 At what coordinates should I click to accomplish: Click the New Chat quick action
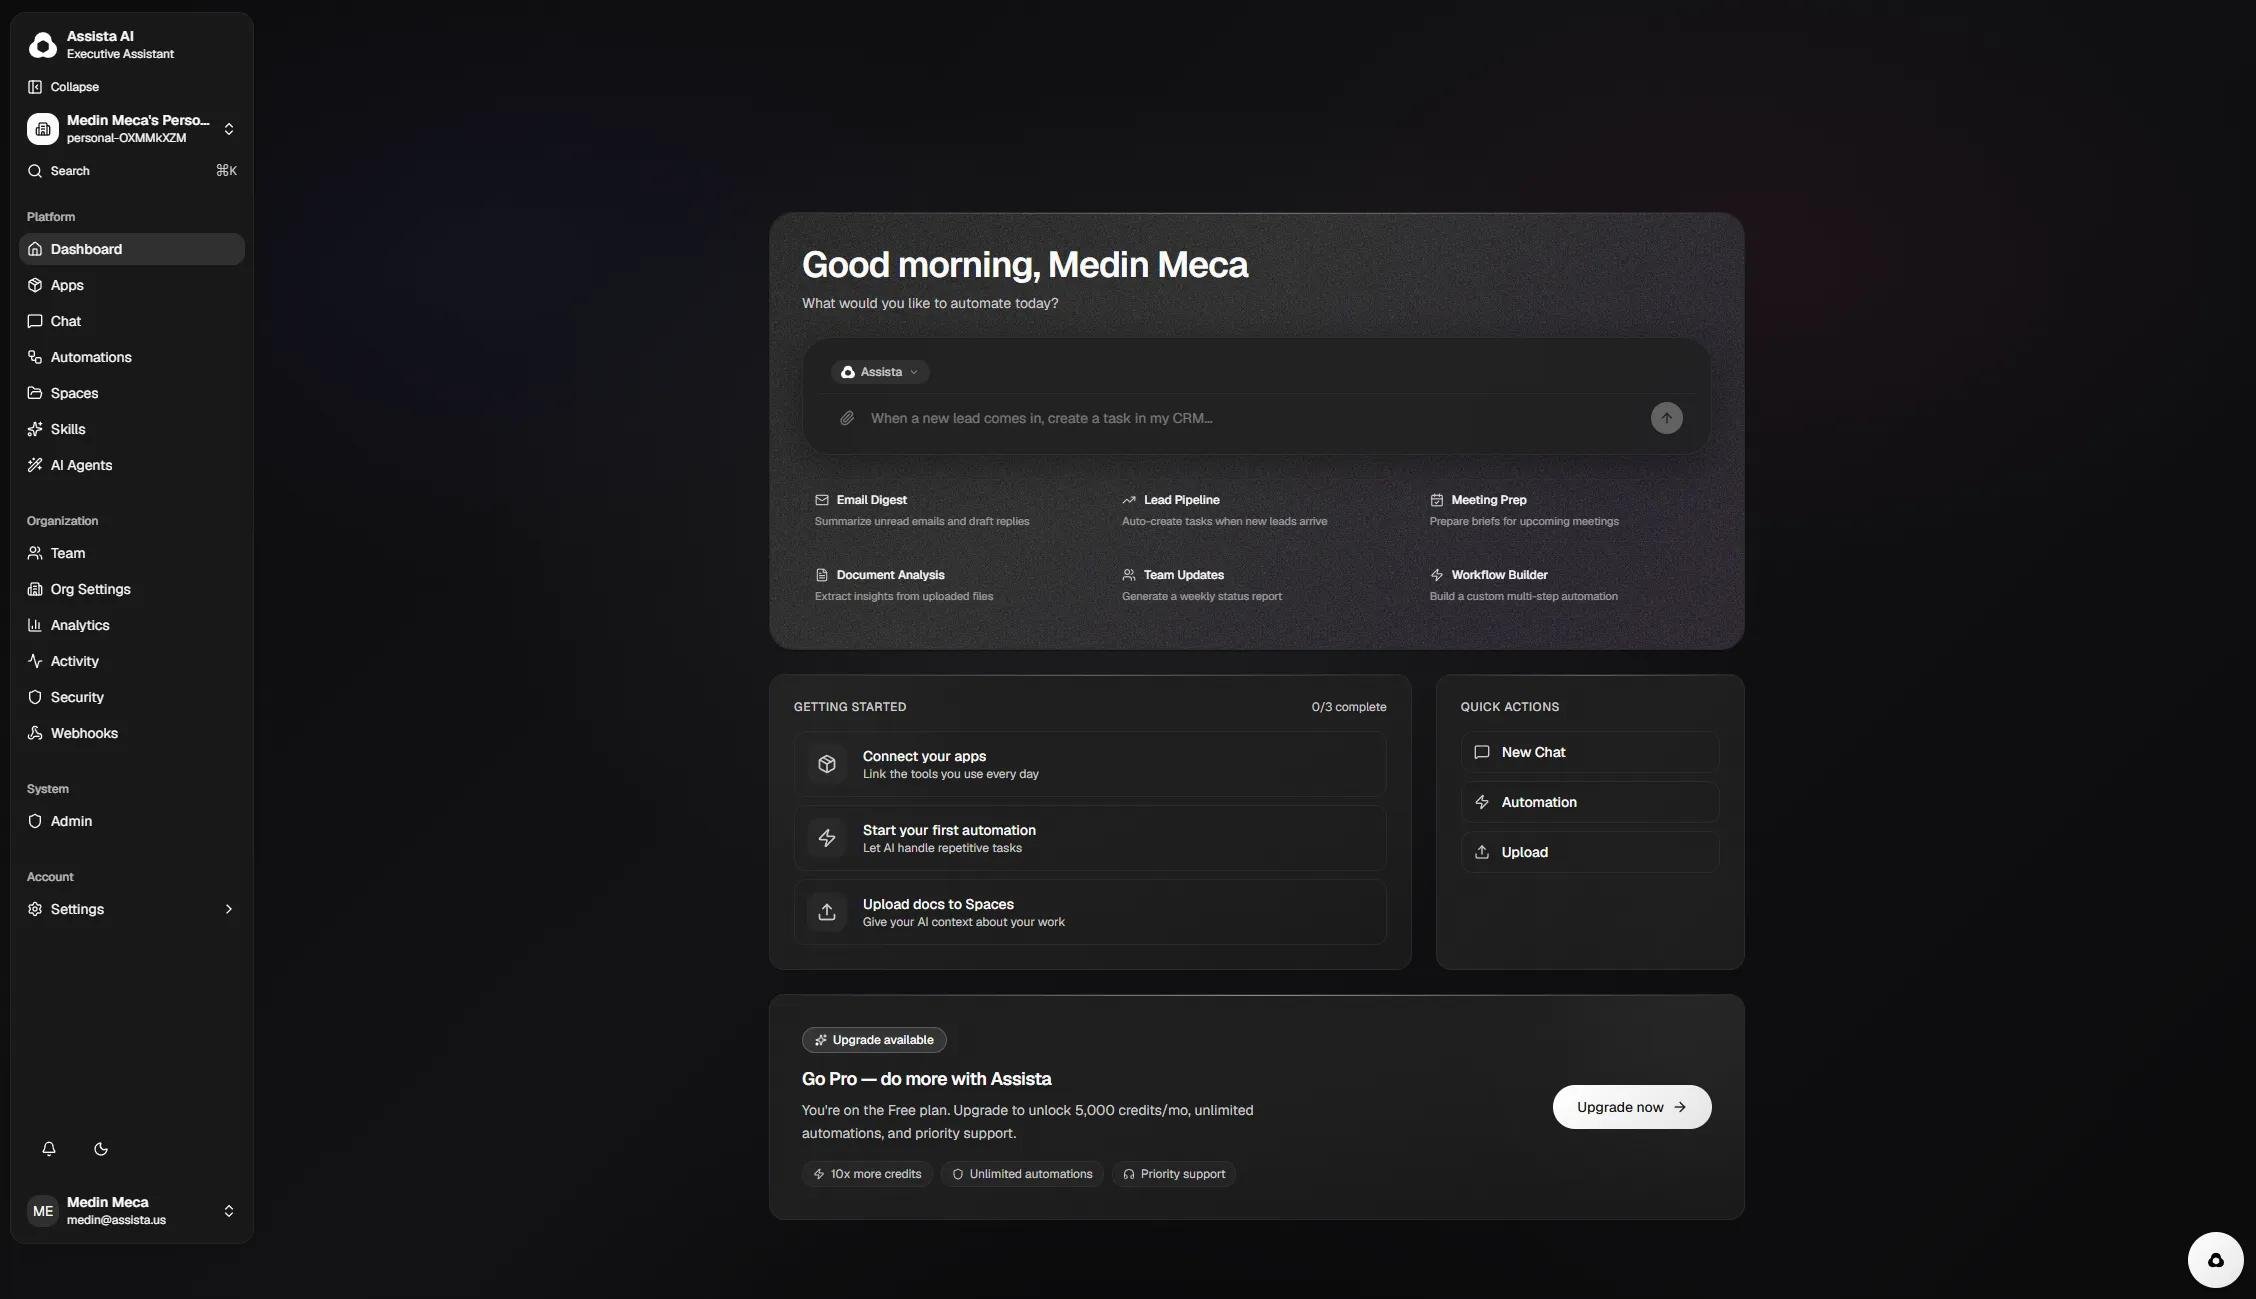point(1590,752)
